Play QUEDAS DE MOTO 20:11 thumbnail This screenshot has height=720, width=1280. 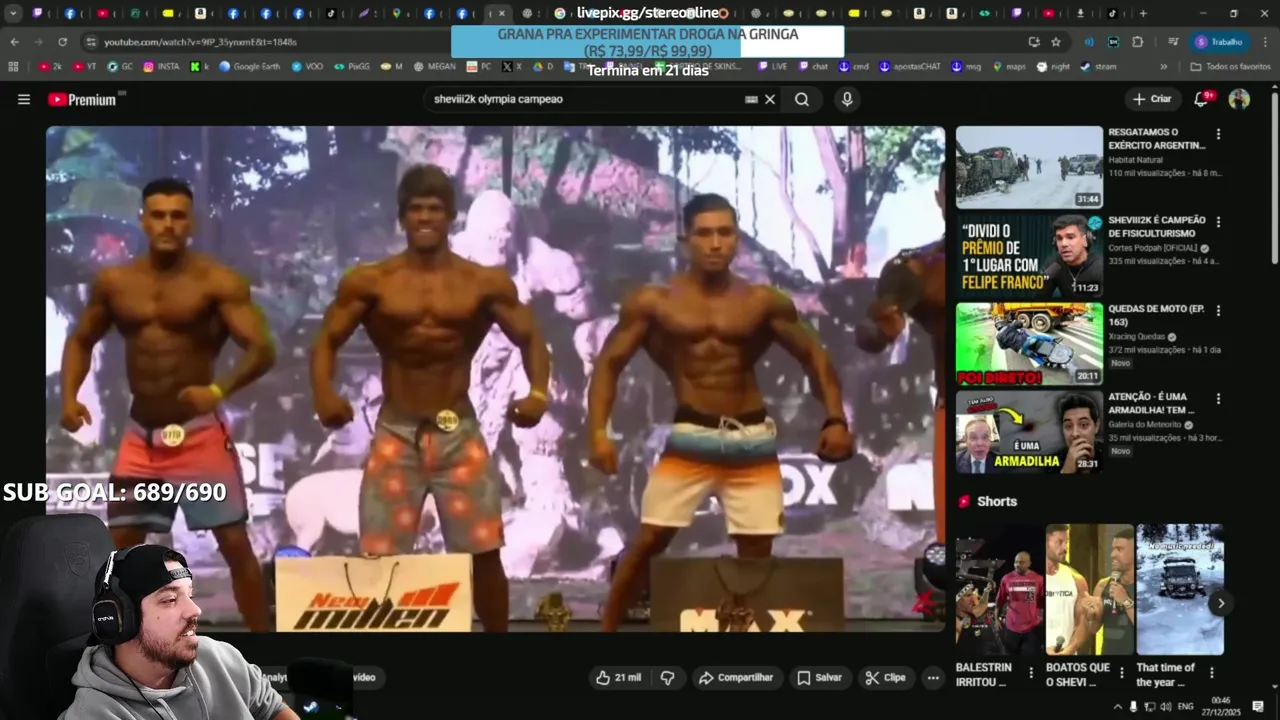point(1029,344)
